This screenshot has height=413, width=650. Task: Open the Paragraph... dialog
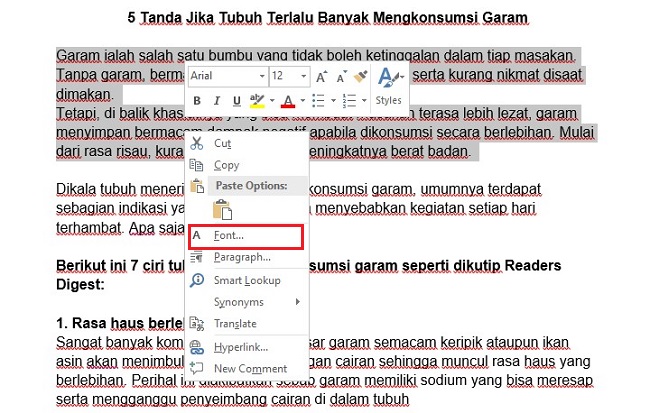(x=242, y=257)
